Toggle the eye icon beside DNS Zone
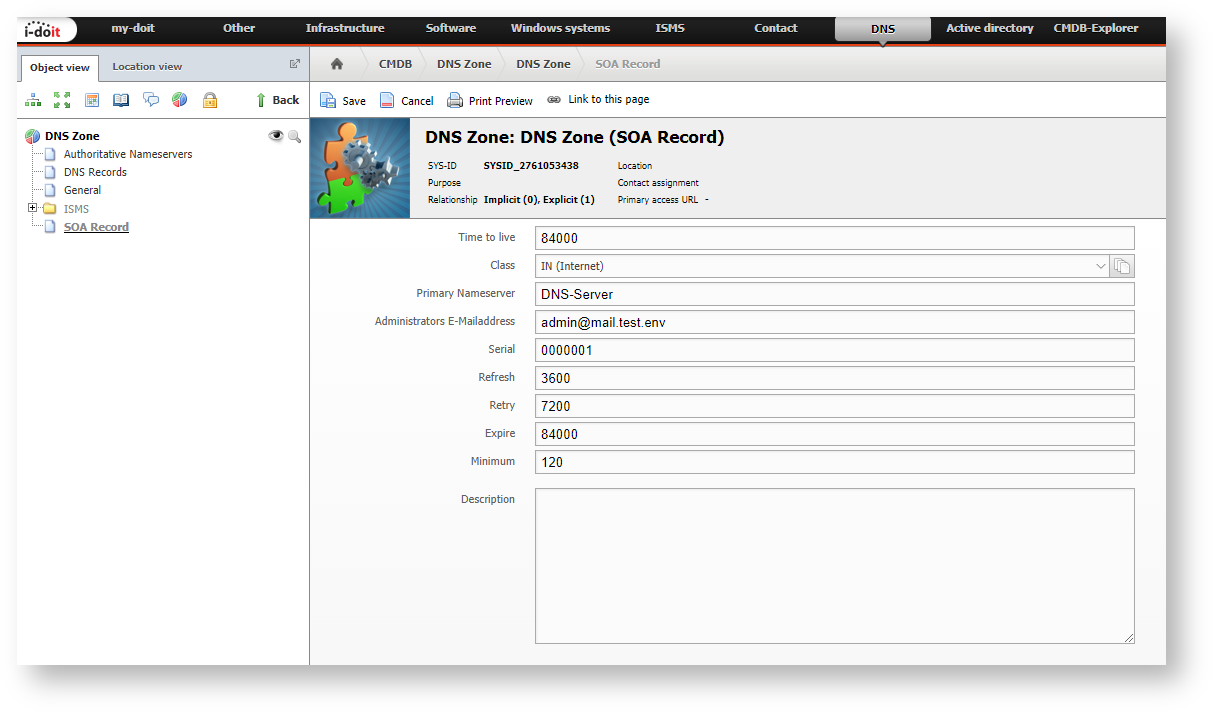The height and width of the screenshot is (713, 1214). coord(276,136)
